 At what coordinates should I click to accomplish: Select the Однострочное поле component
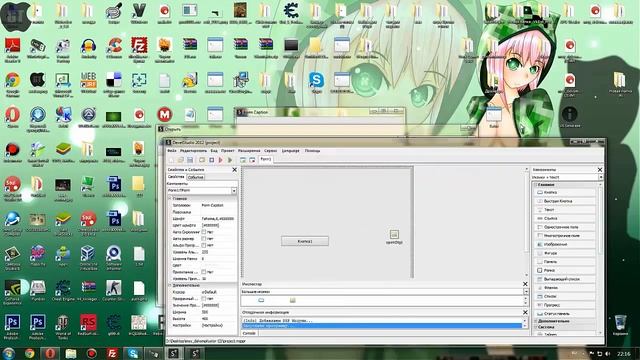pyautogui.click(x=564, y=227)
